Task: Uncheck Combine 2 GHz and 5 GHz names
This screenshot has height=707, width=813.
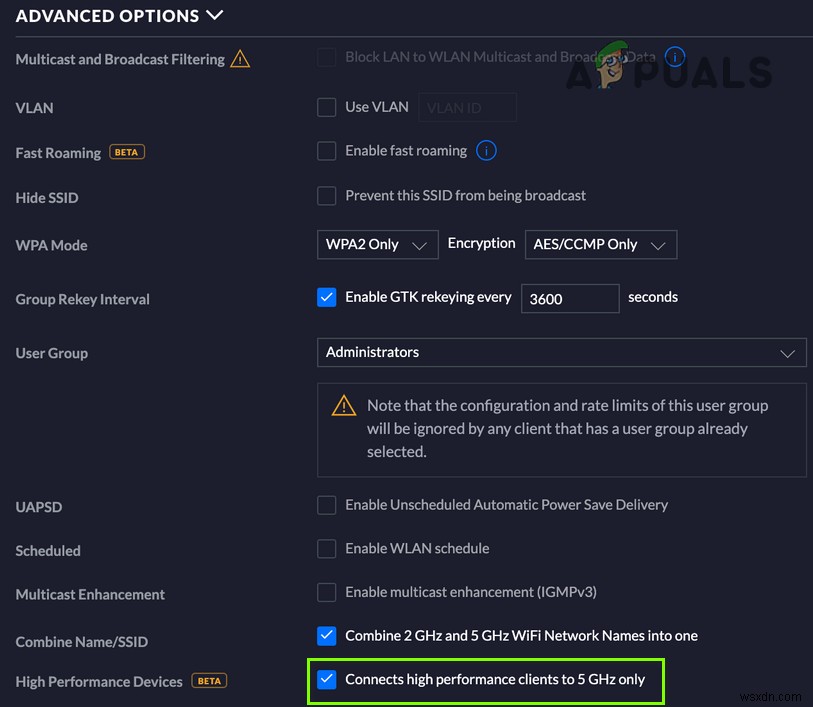Action: point(327,636)
